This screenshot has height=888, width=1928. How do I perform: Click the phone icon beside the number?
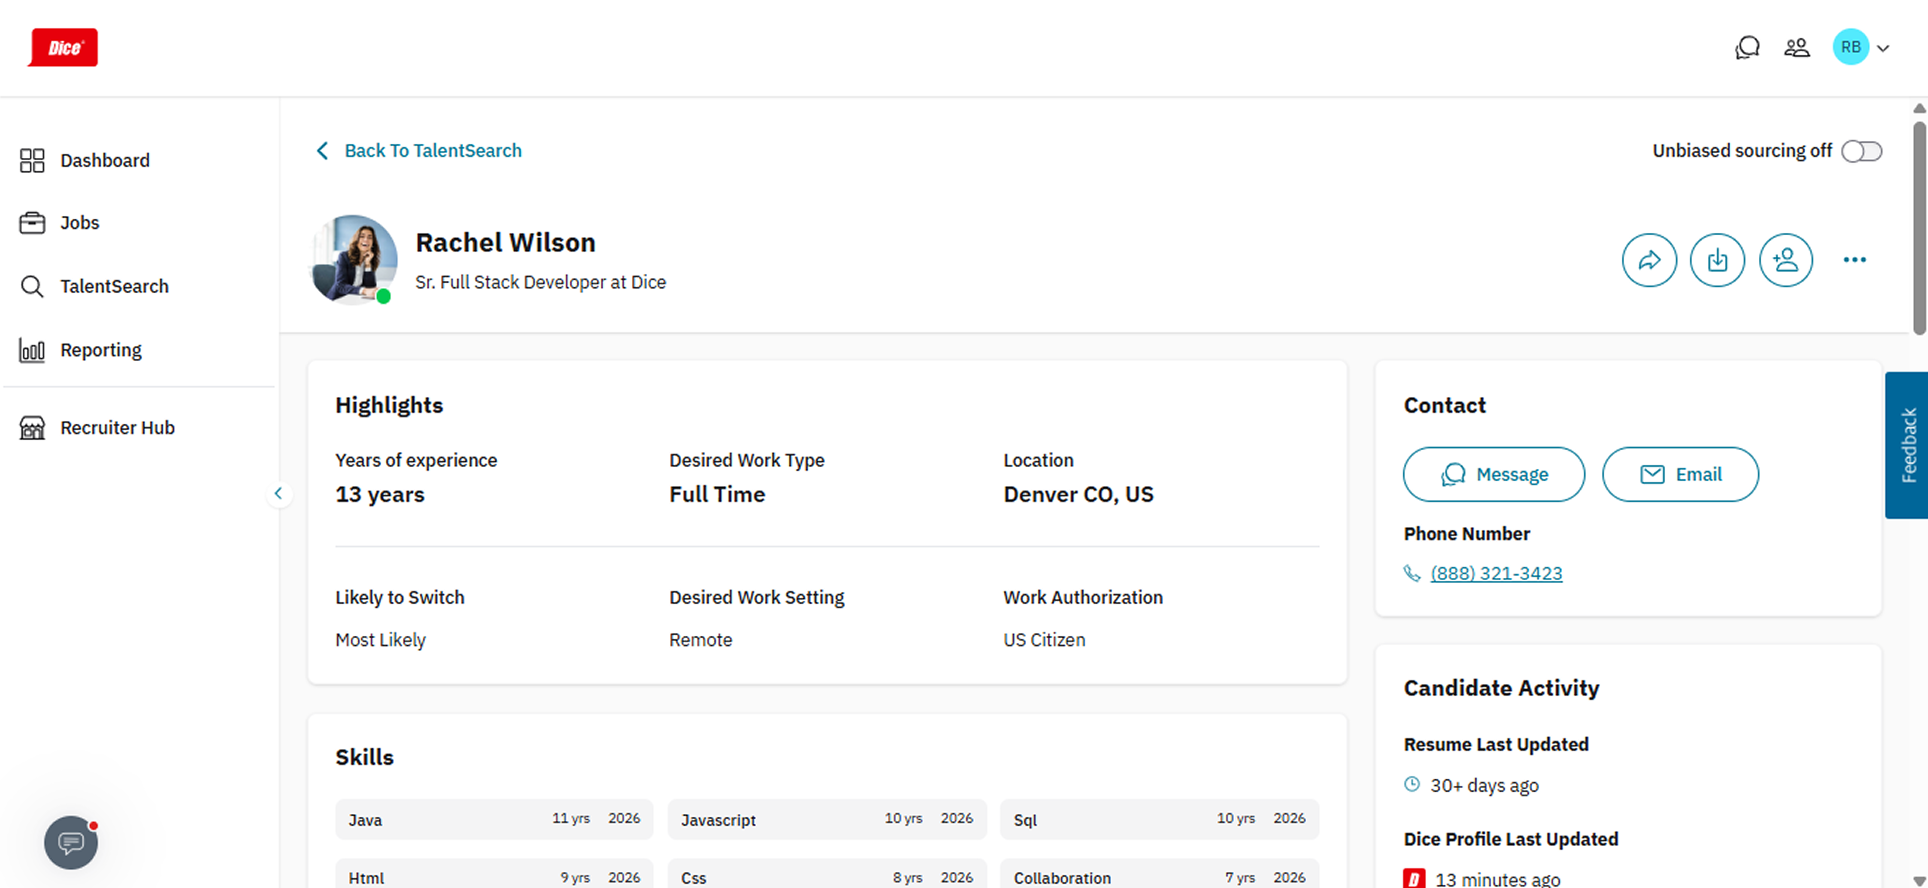tap(1412, 573)
